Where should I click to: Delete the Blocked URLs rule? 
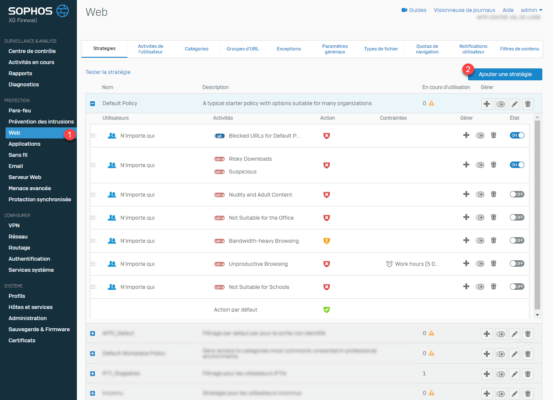click(493, 135)
